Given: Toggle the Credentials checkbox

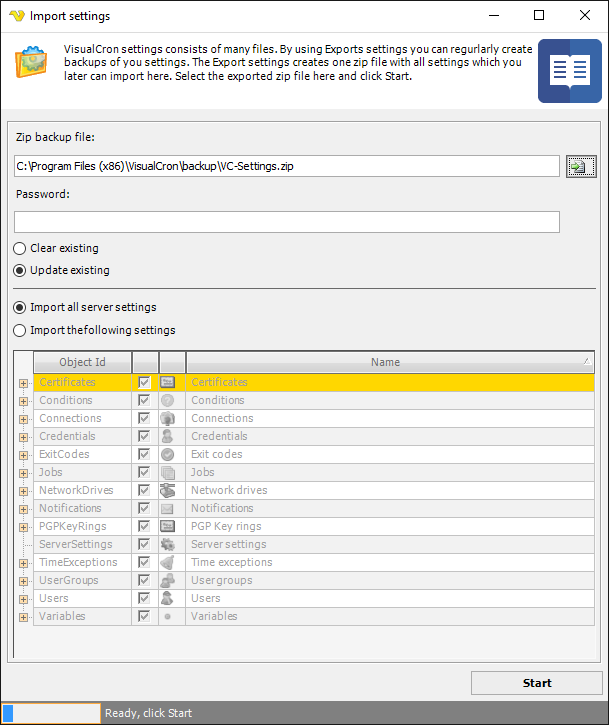Looking at the screenshot, I should (x=144, y=436).
